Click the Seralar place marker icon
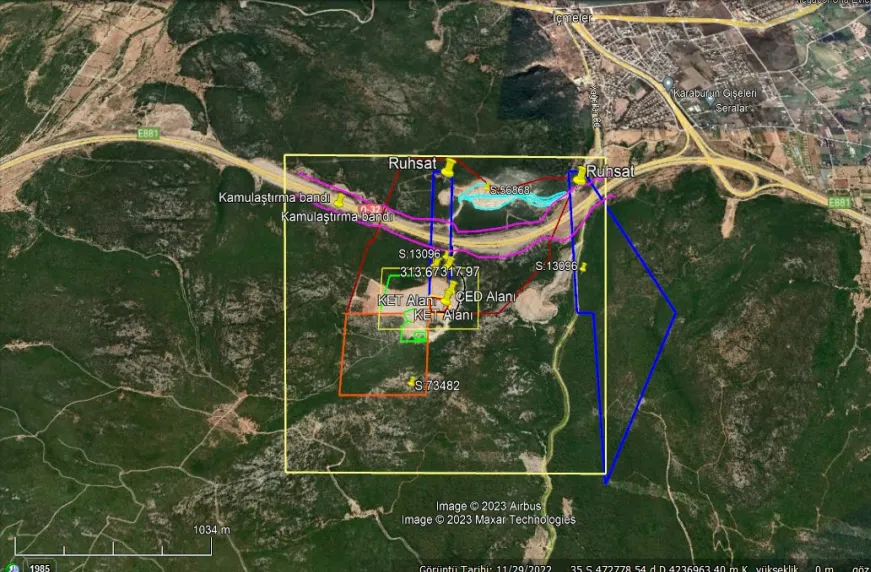 point(710,101)
